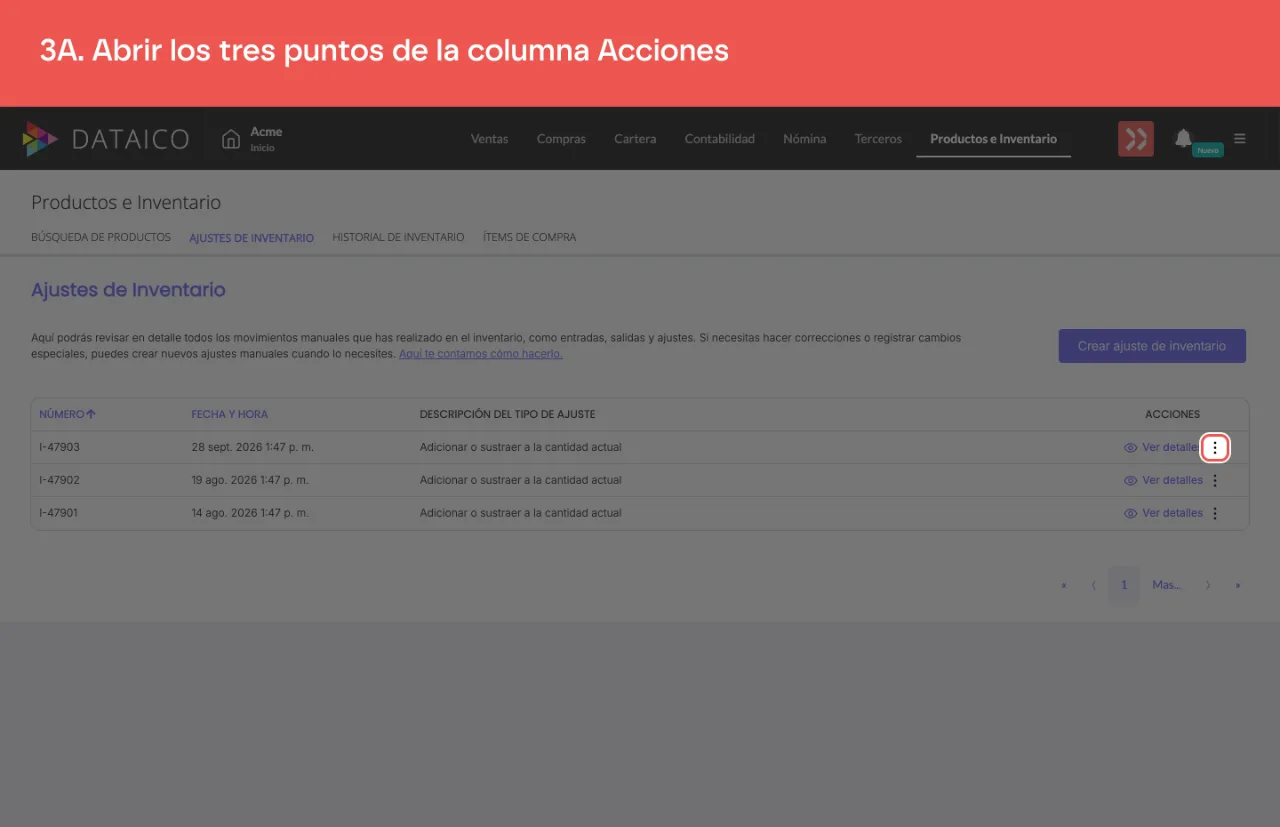Click the I-47903 number cell
Screen dimensions: 1280x827
[x=59, y=447]
